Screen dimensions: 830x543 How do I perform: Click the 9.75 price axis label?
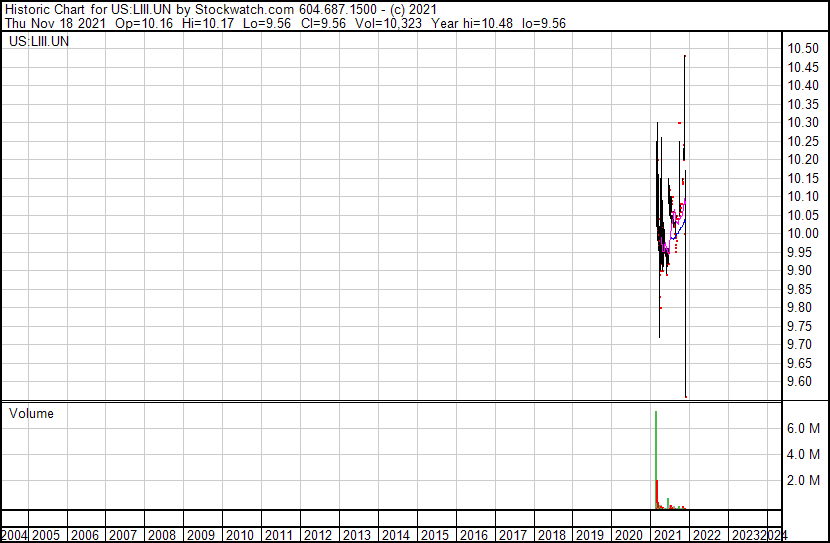[799, 326]
